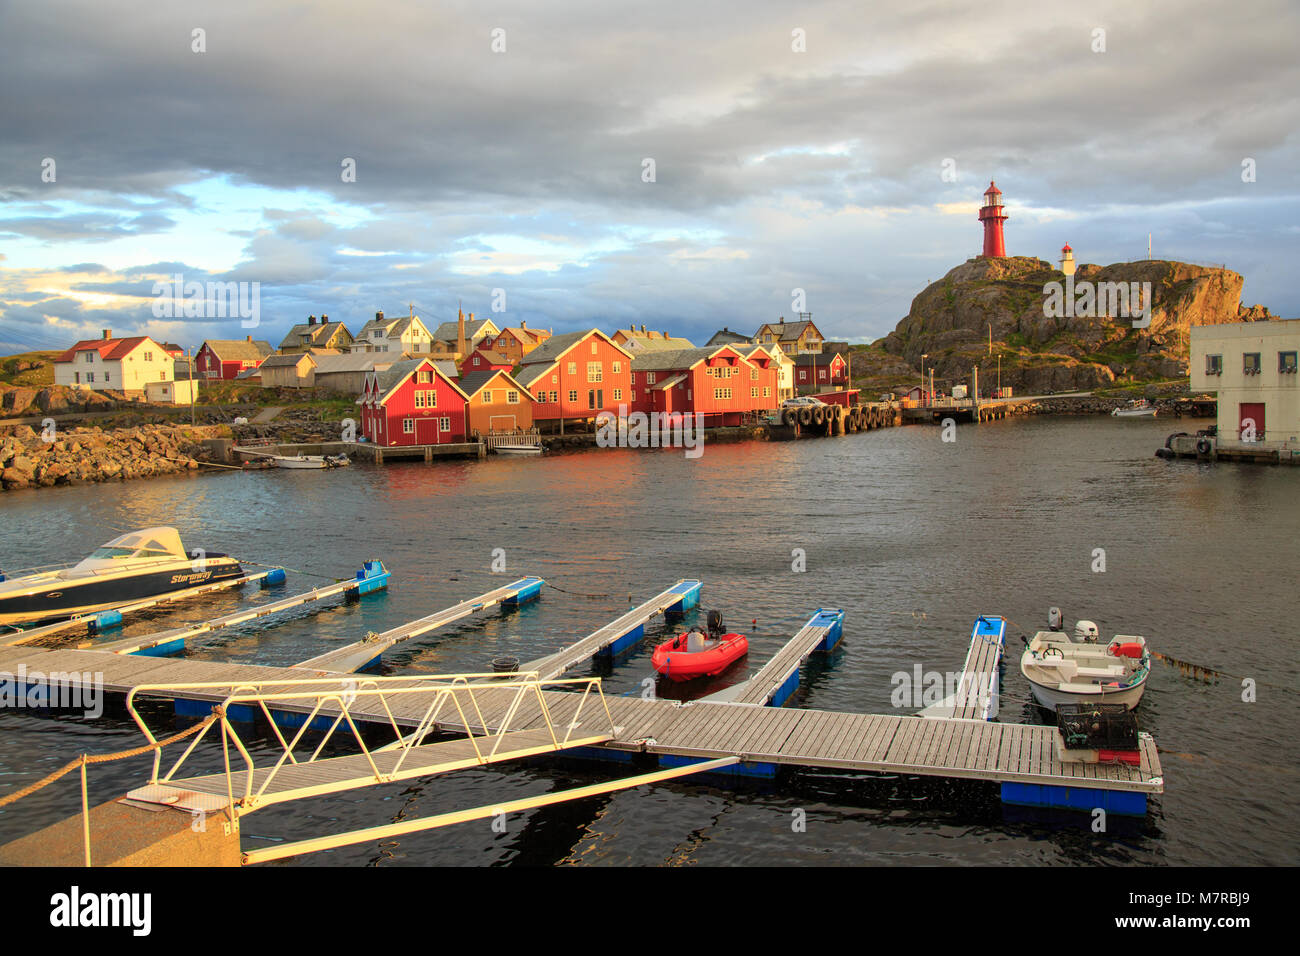Click the red inflatable boat at the dock
This screenshot has height=956, width=1300.
point(699,649)
